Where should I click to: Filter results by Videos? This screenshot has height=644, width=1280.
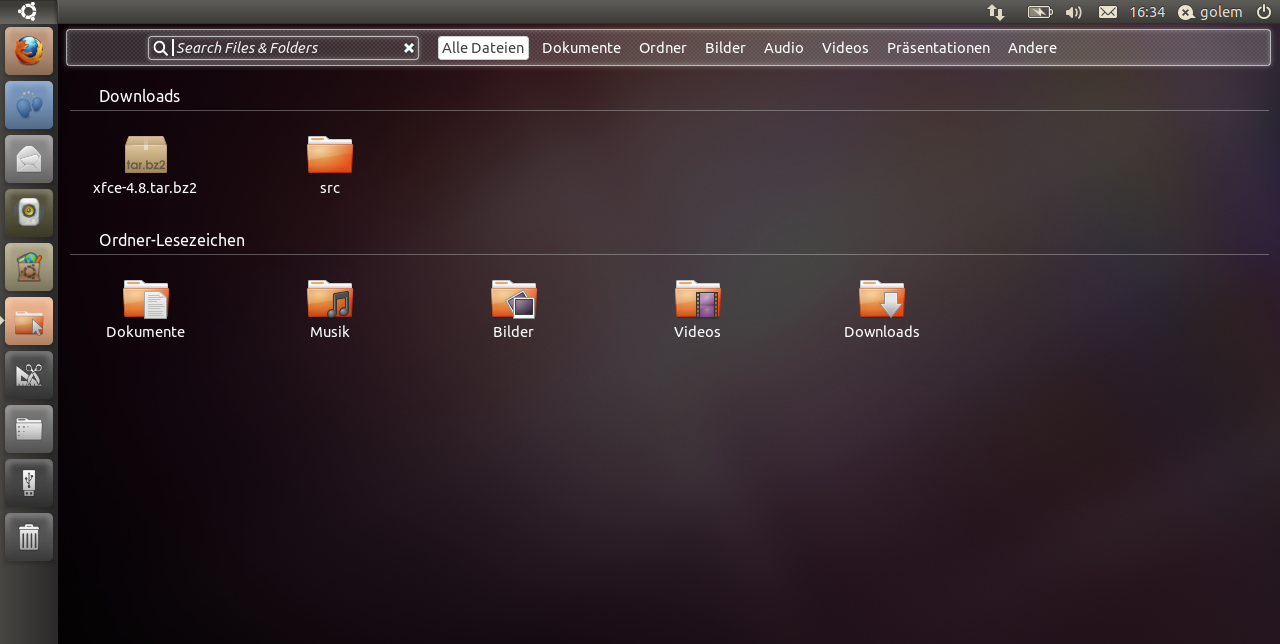pos(845,48)
